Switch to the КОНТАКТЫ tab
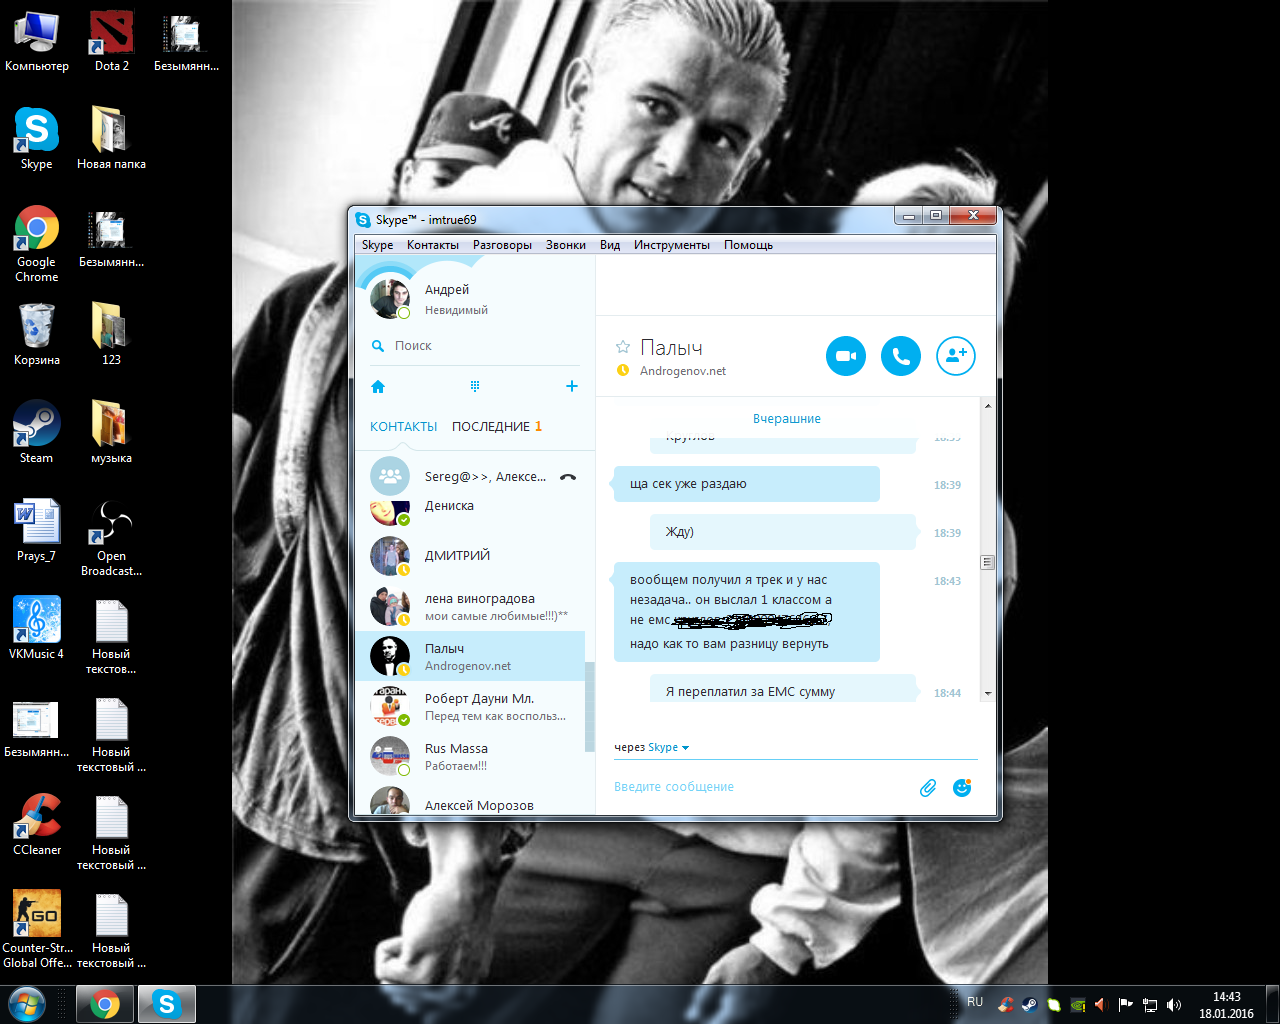This screenshot has height=1024, width=1280. point(403,427)
